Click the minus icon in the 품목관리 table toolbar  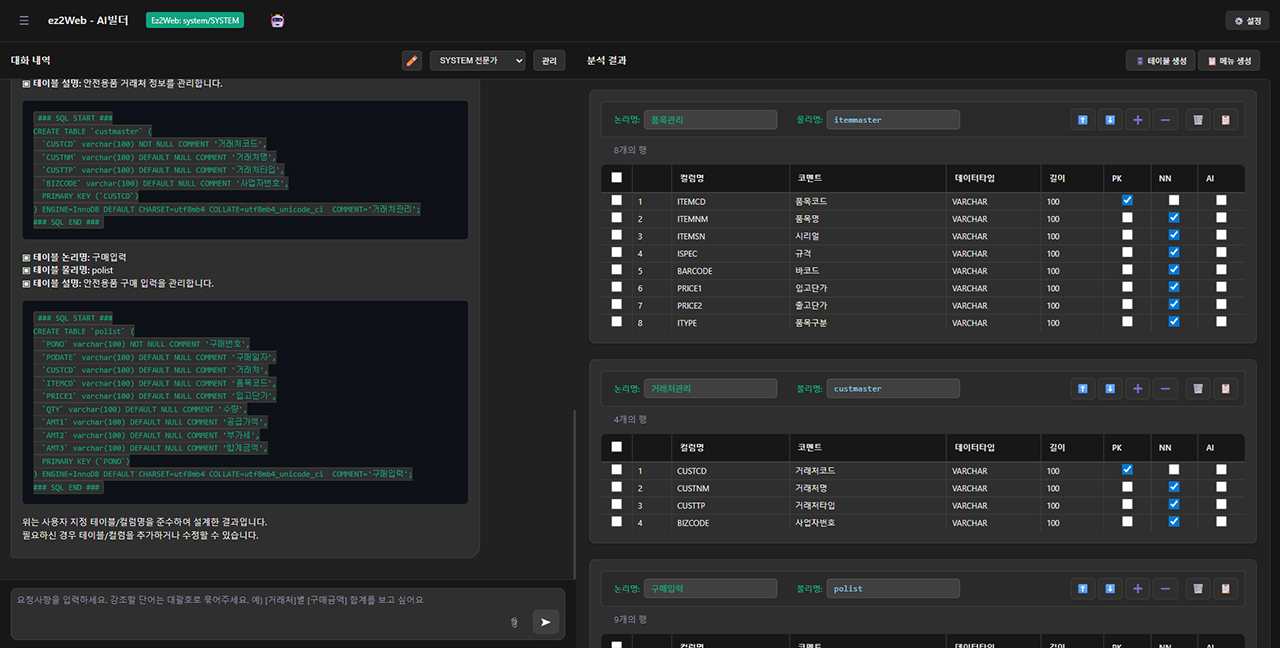tap(1164, 120)
